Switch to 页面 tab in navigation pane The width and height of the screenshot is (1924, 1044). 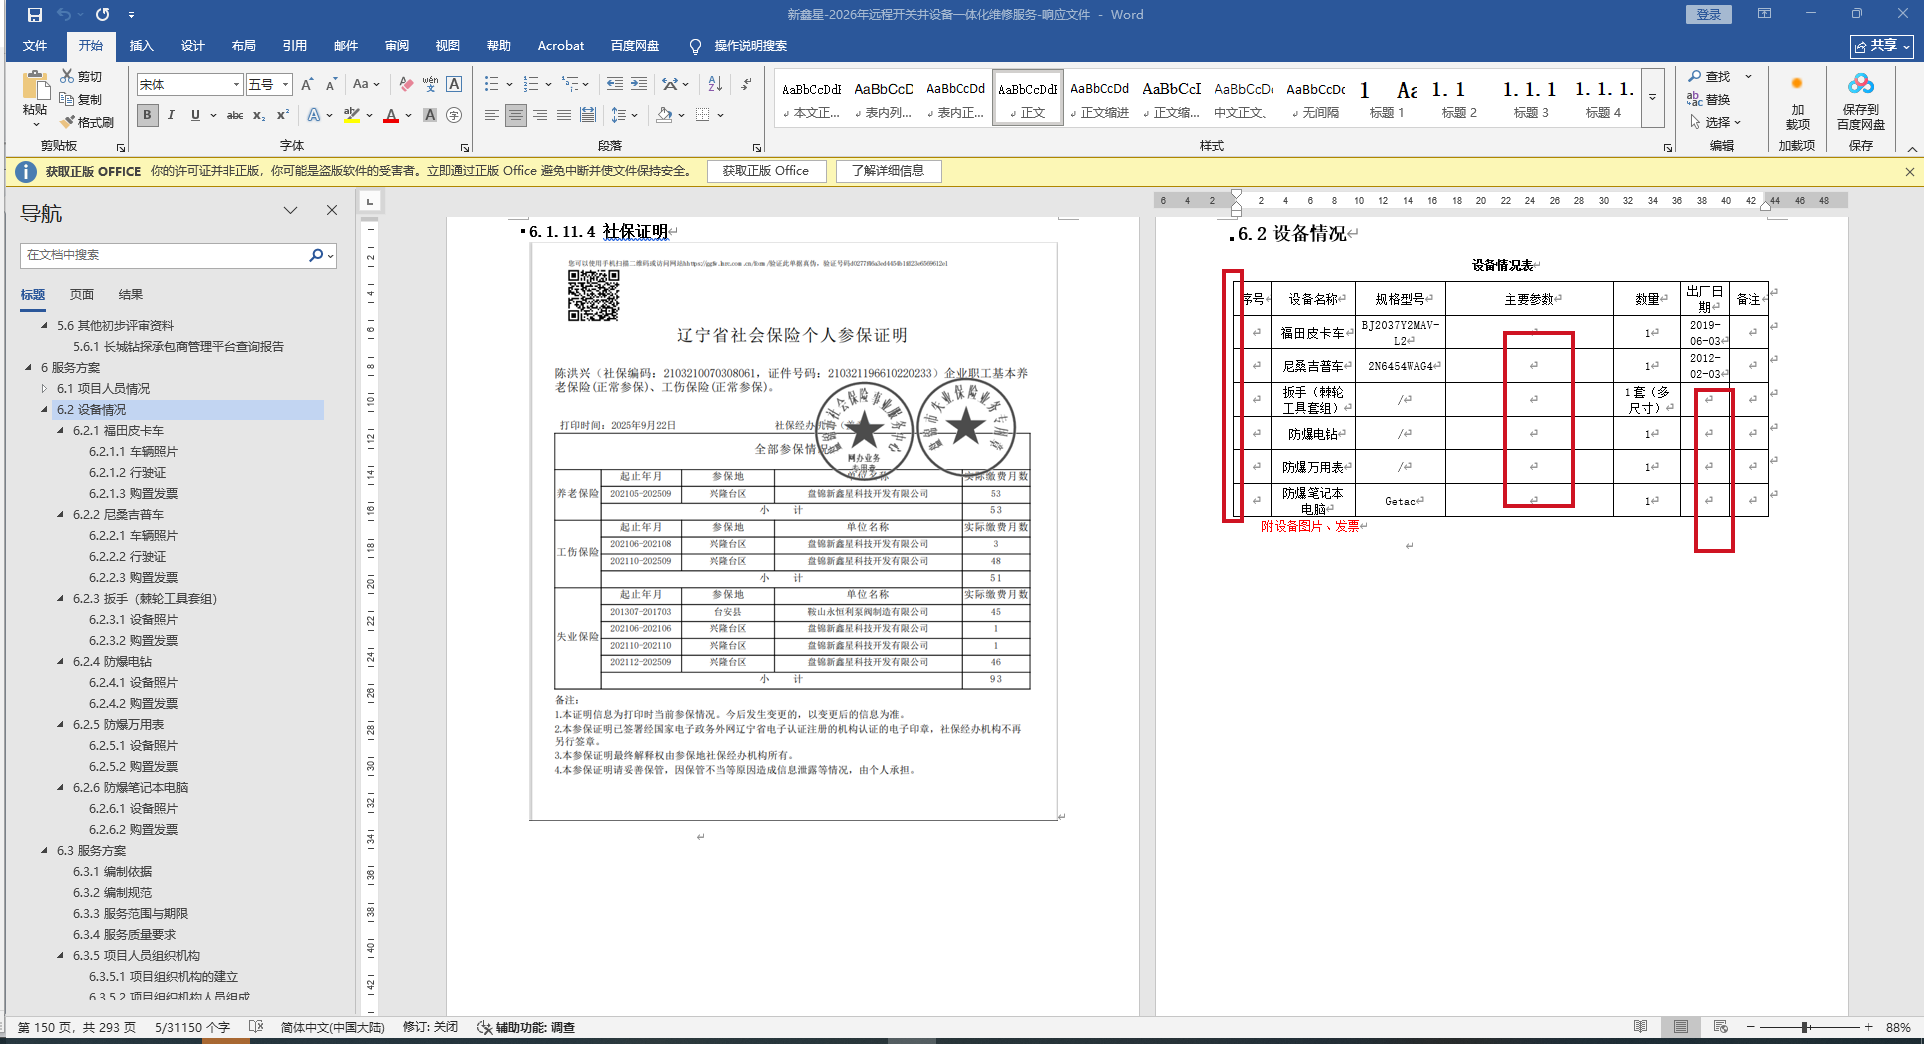click(82, 294)
